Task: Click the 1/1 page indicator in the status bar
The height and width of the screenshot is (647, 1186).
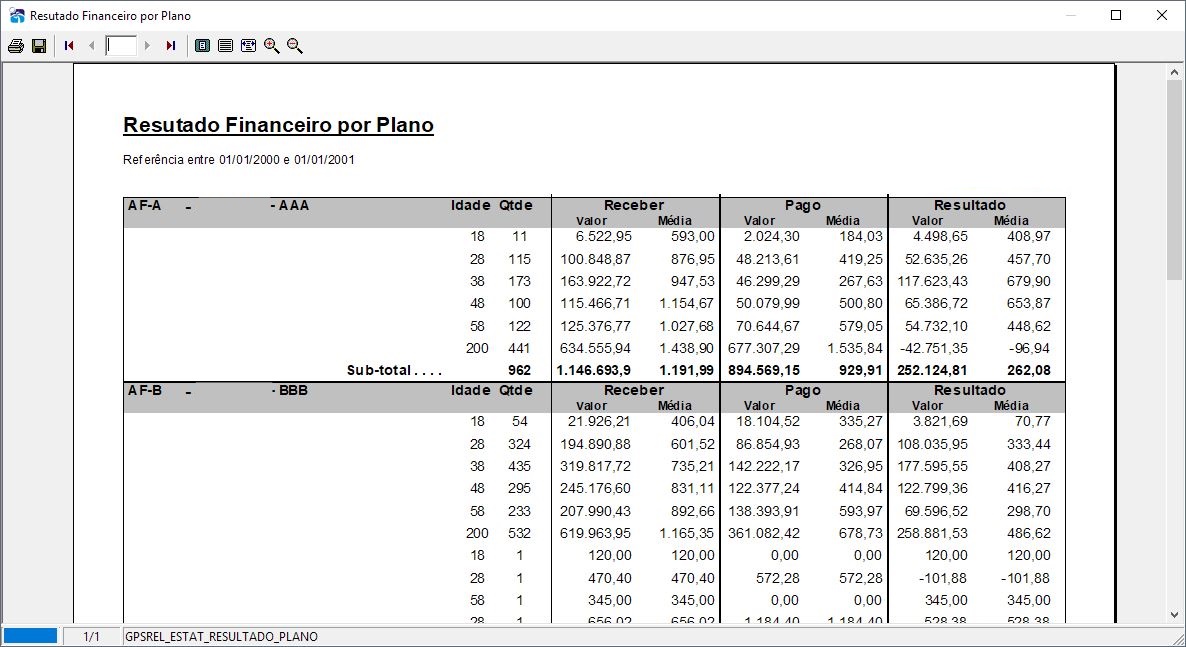Action: point(92,636)
